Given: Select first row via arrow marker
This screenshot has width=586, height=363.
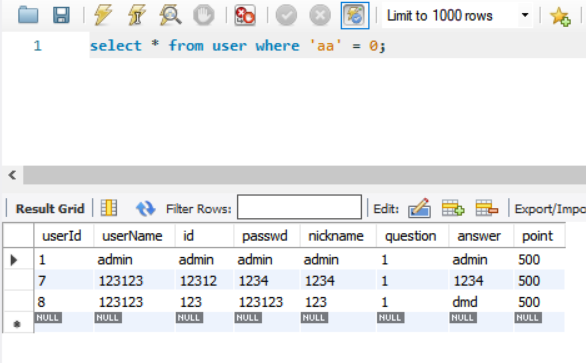Looking at the screenshot, I should (14, 259).
